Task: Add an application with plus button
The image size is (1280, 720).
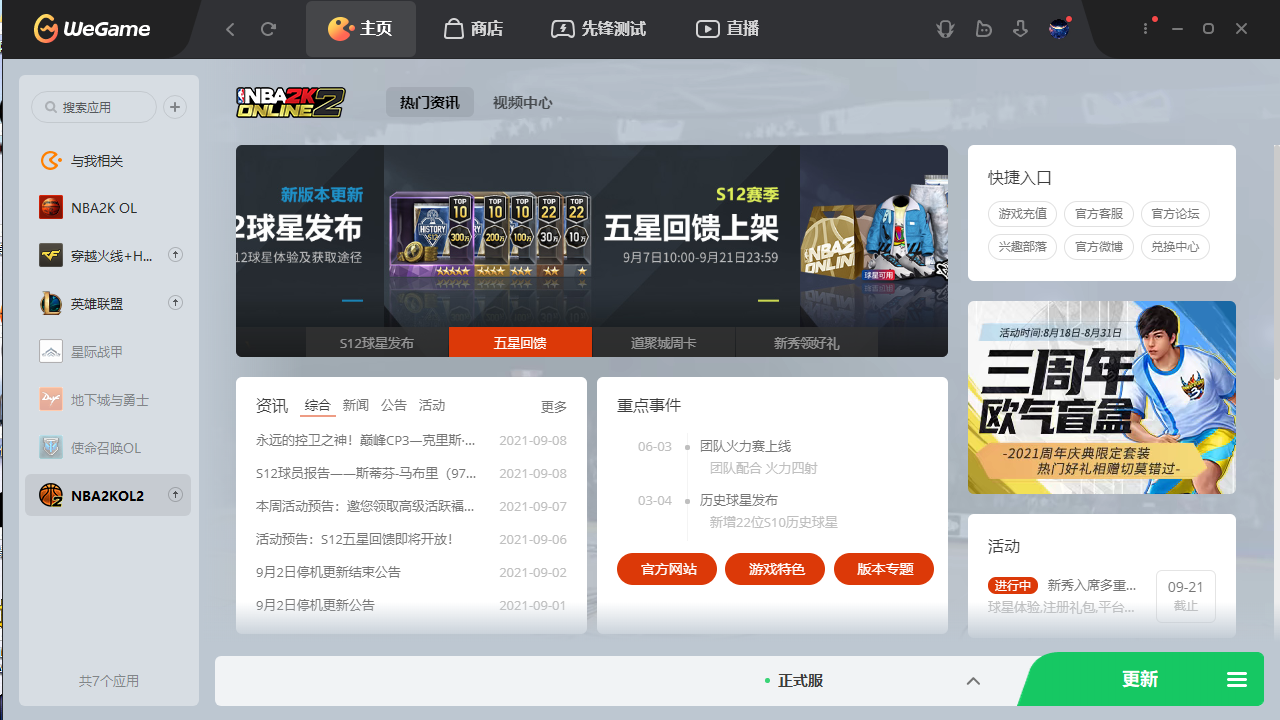Action: [175, 107]
